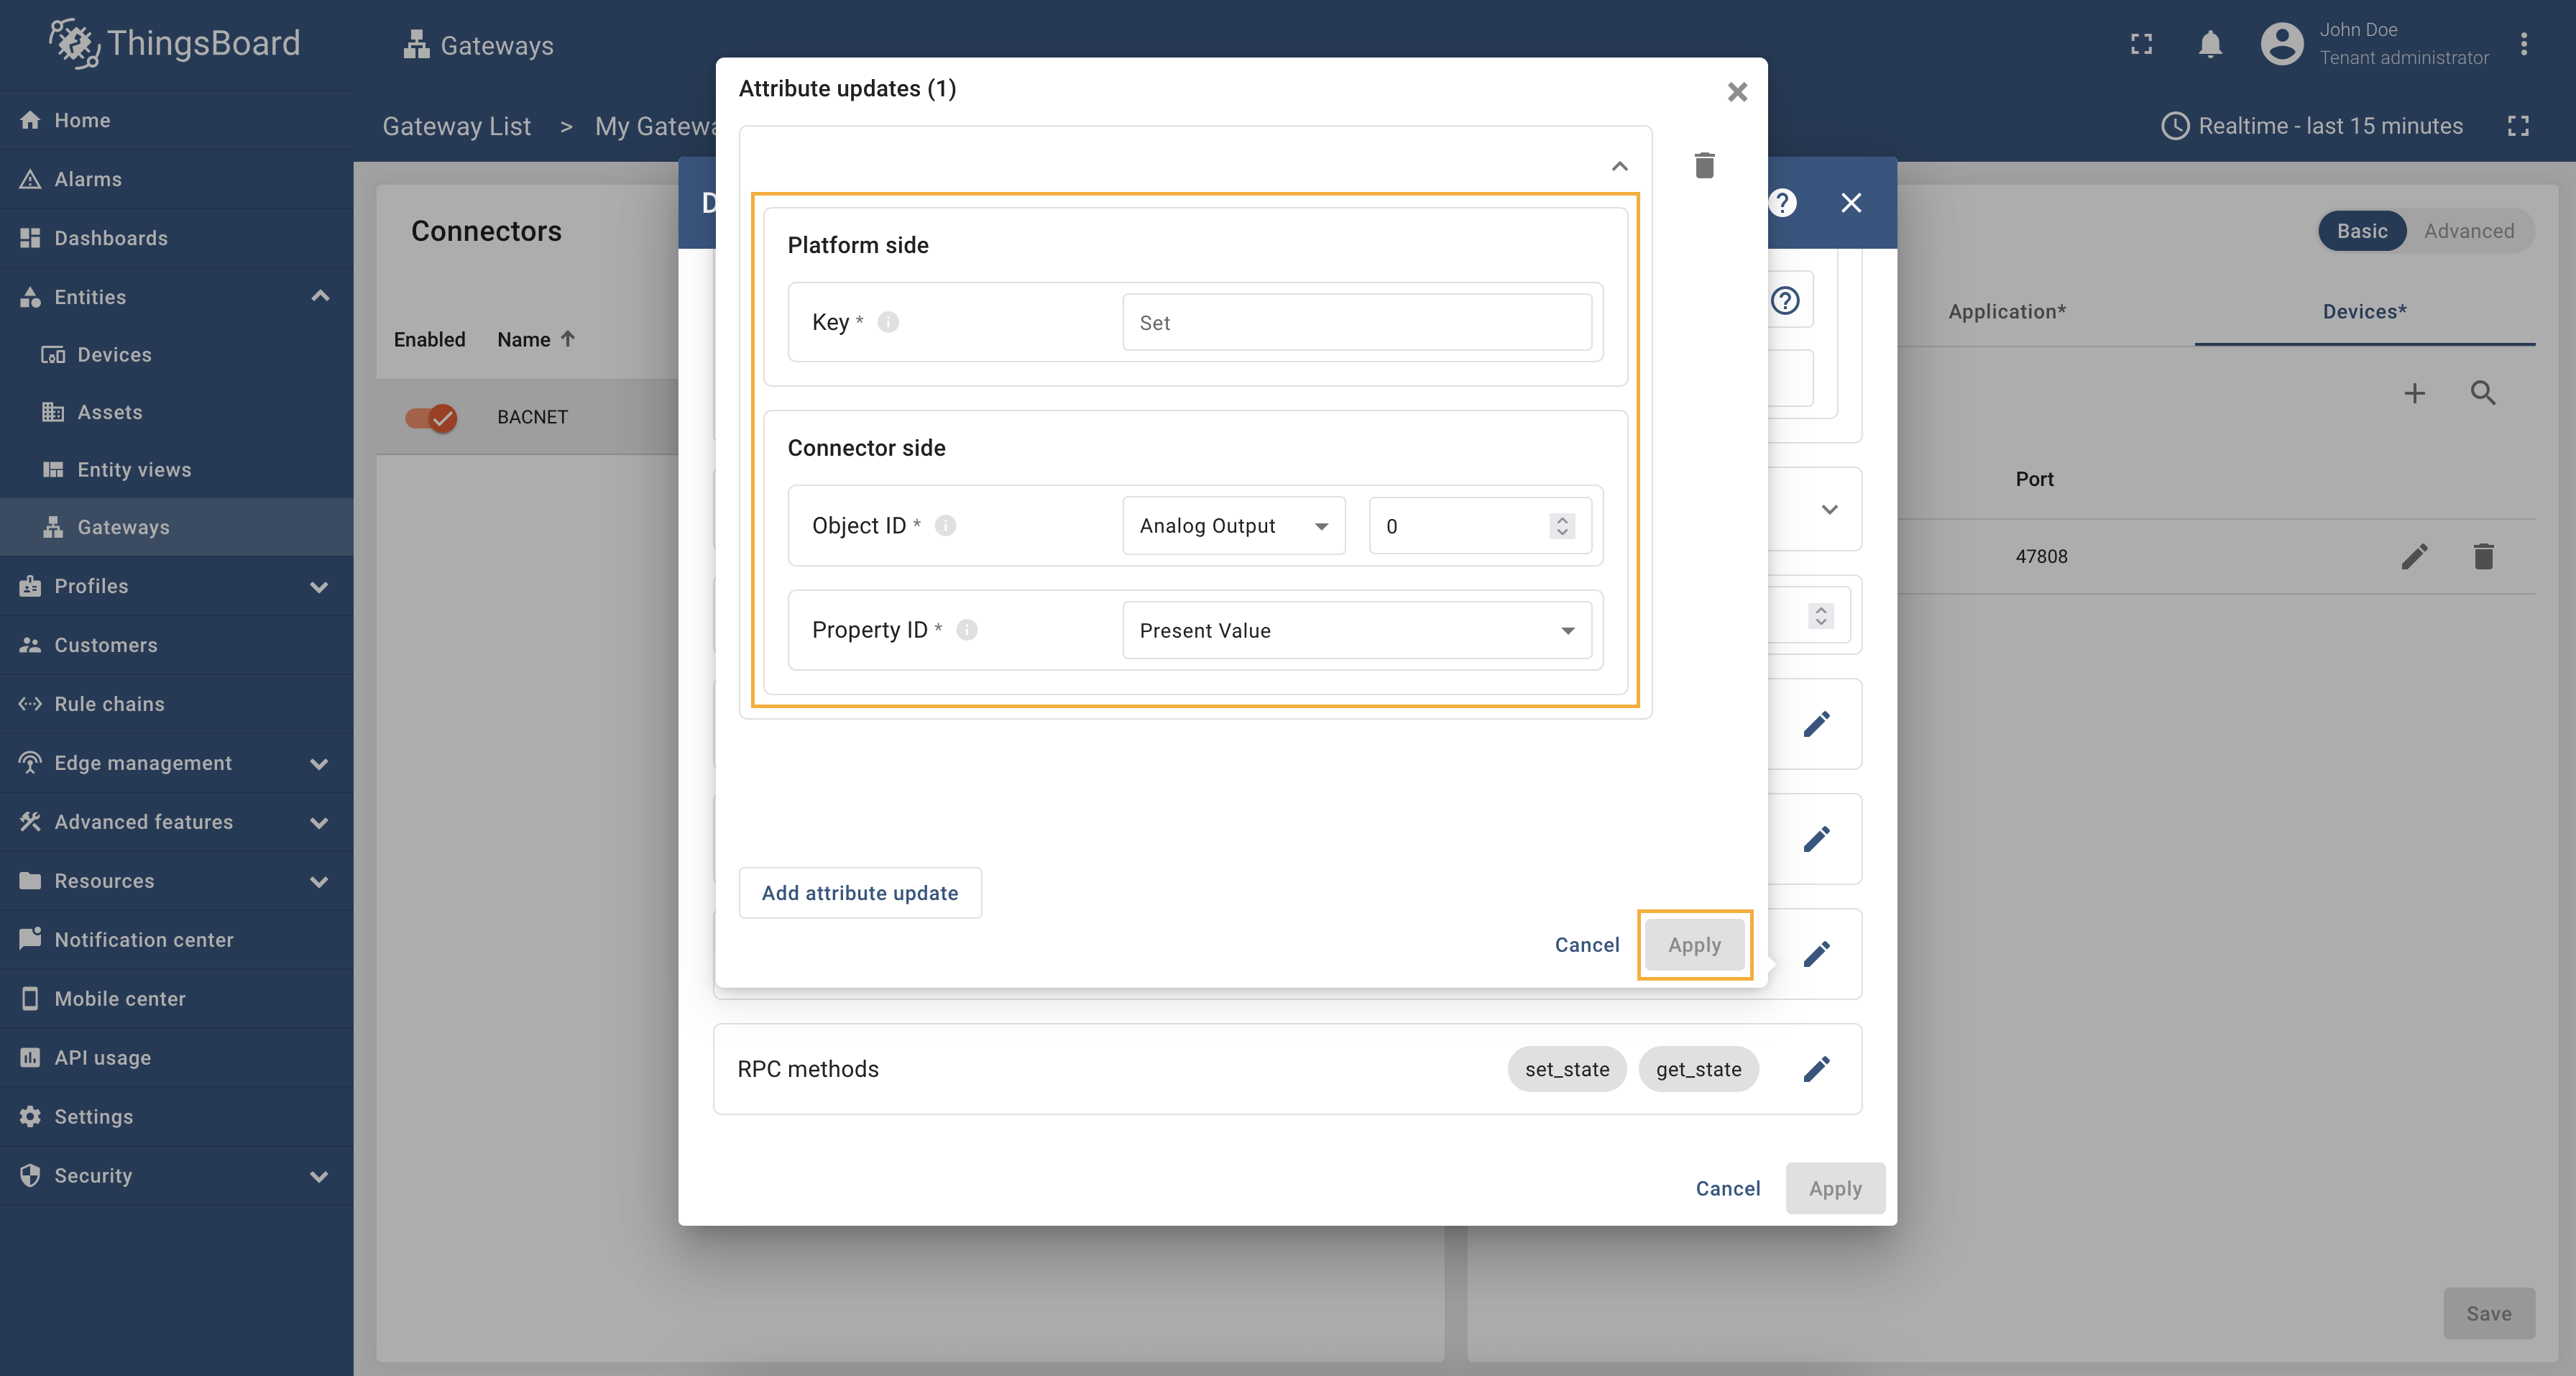Viewport: 2576px width, 1376px height.
Task: Click the search icon in Devices tab
Action: click(2482, 393)
